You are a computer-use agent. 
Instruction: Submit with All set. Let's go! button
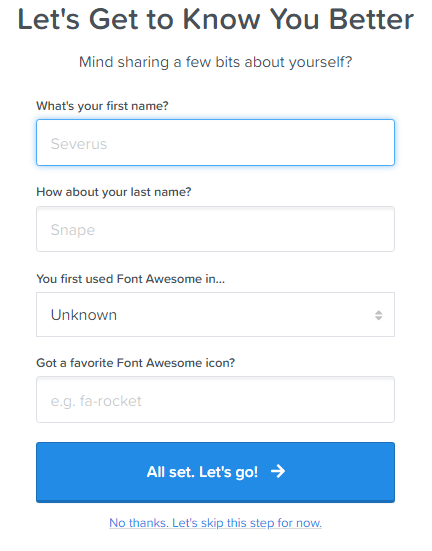click(215, 472)
